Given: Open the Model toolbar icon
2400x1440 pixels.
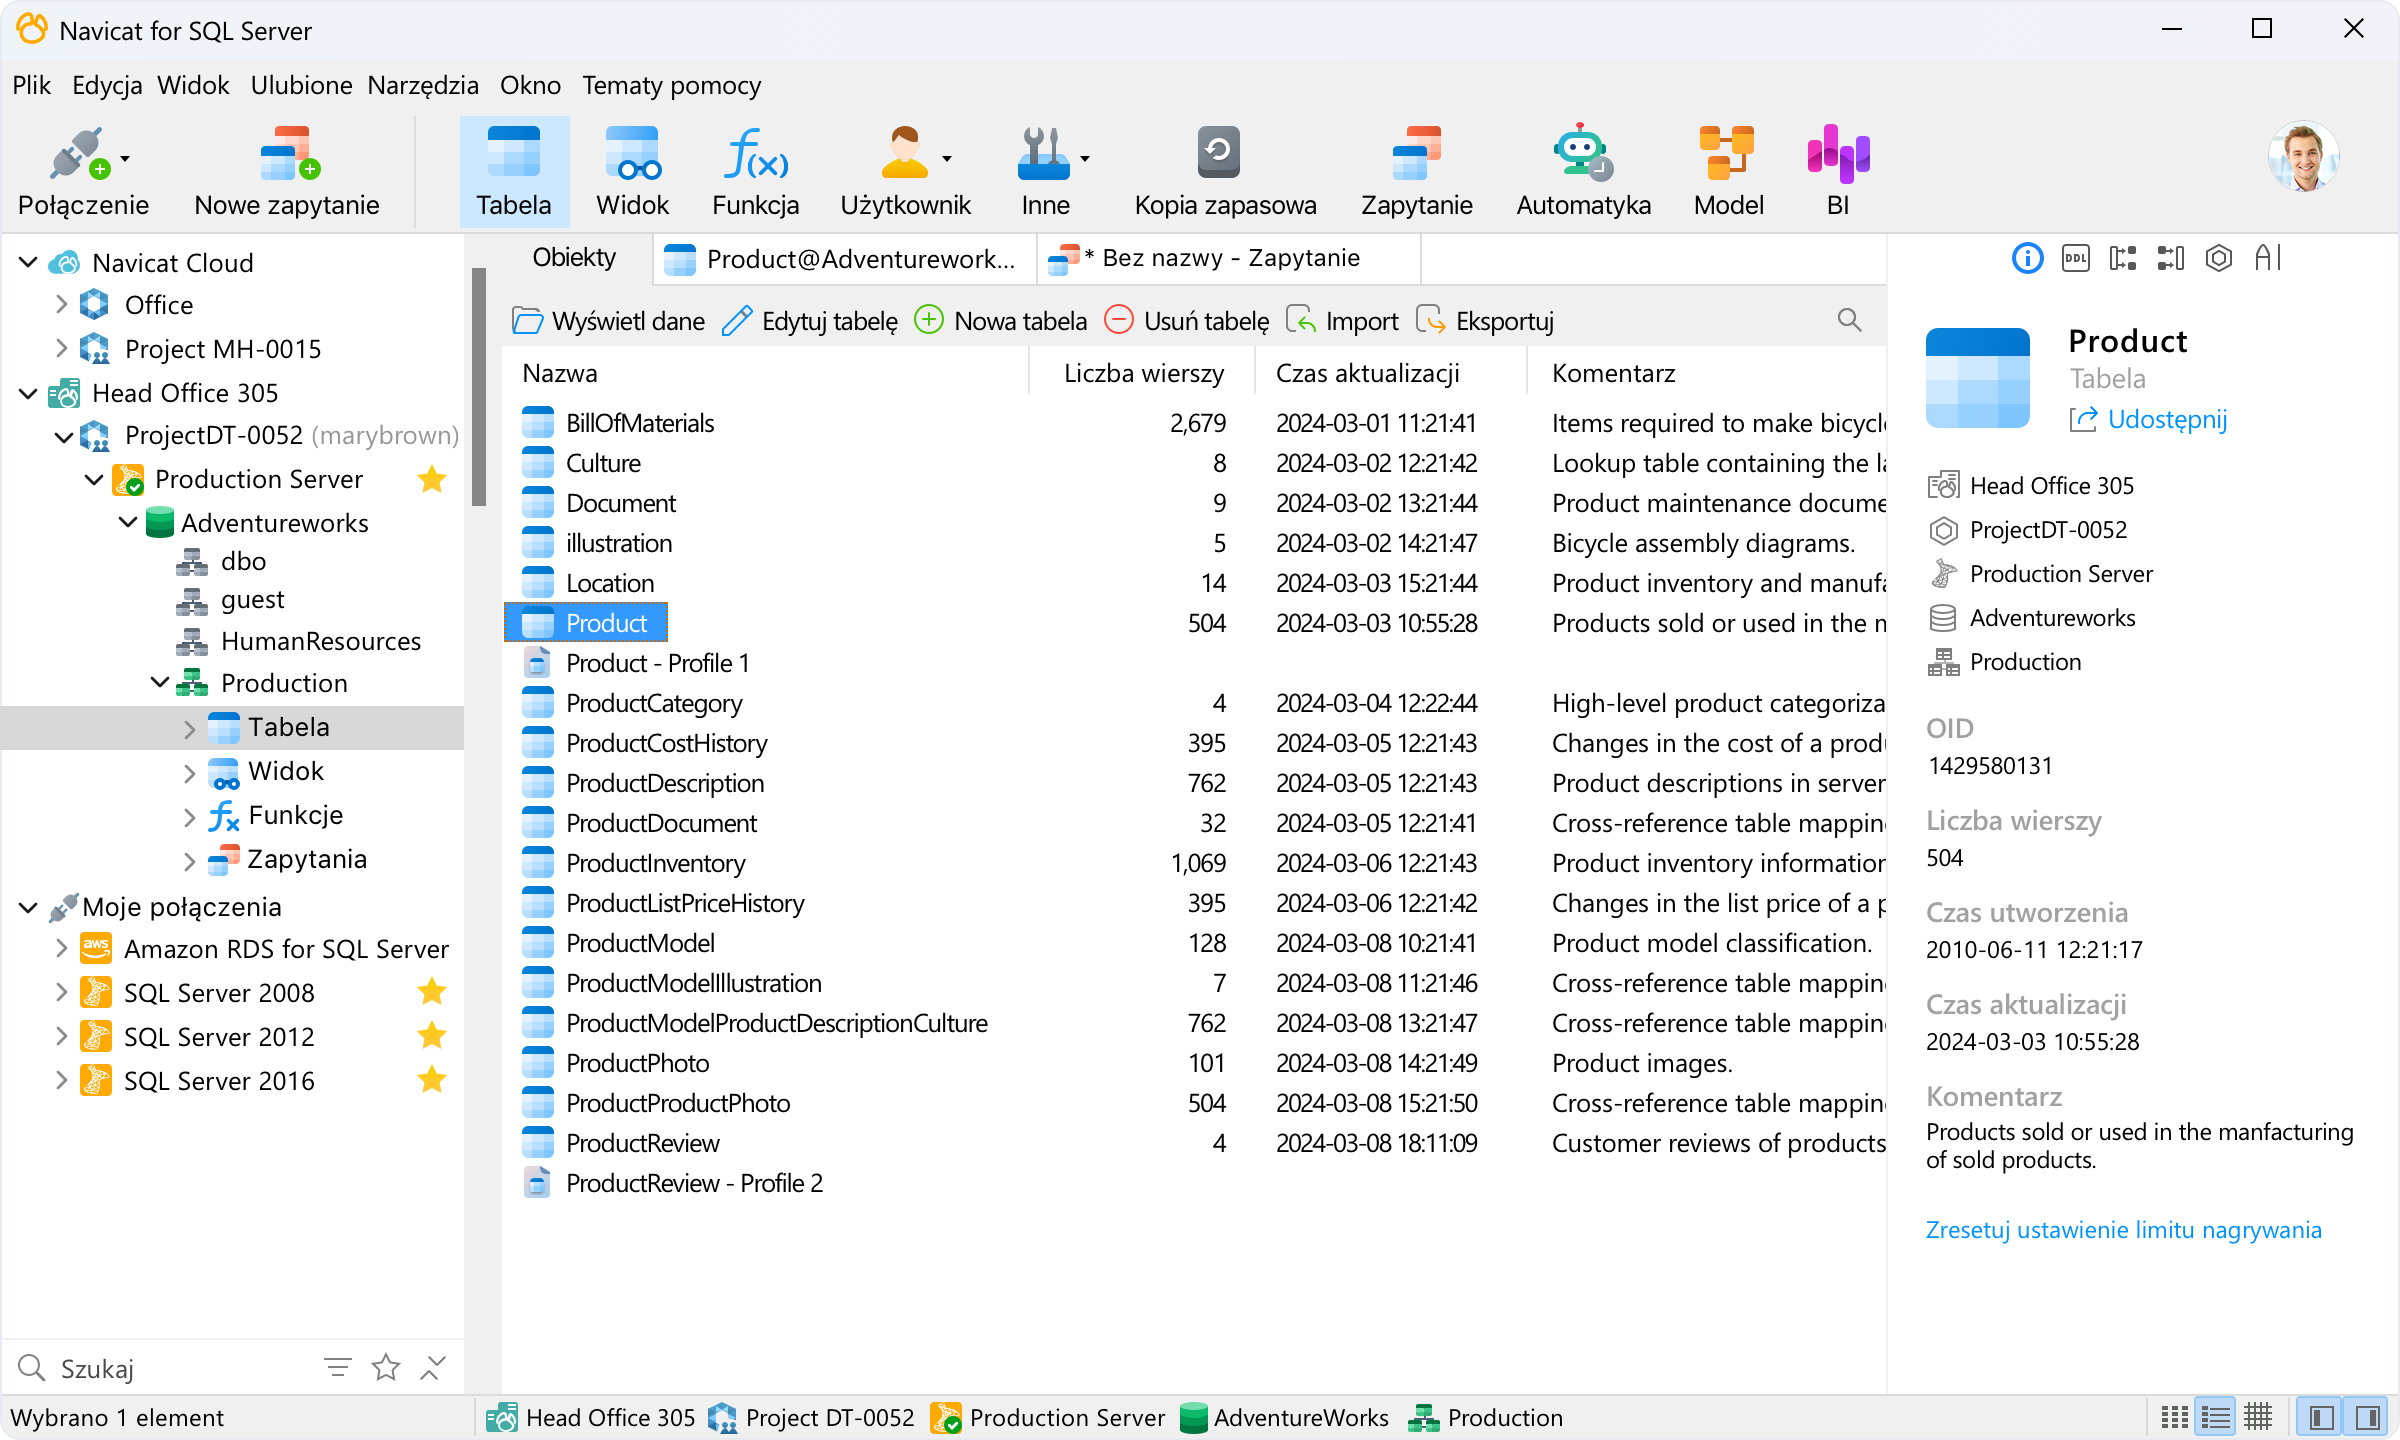Looking at the screenshot, I should pos(1728,171).
